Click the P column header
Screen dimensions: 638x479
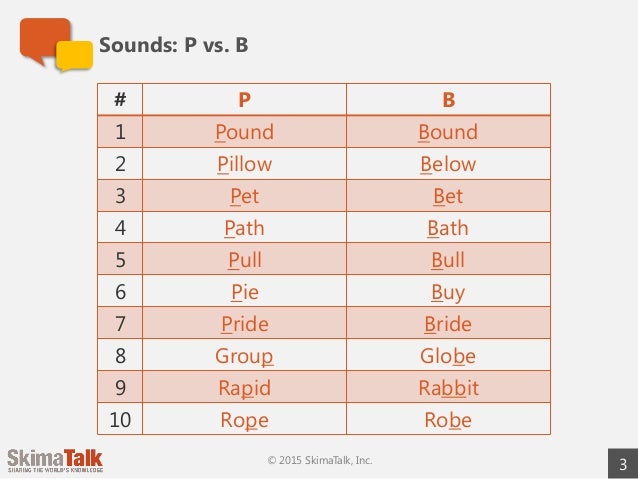[244, 100]
